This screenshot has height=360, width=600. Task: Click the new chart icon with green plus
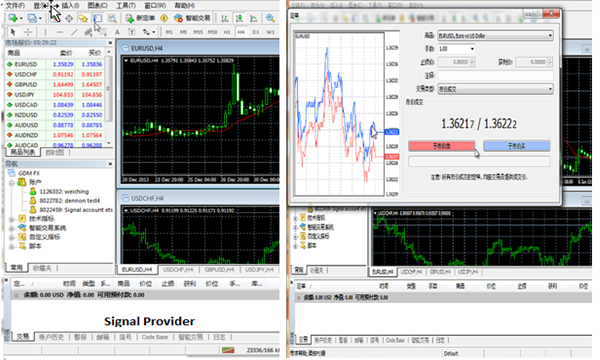[13, 18]
